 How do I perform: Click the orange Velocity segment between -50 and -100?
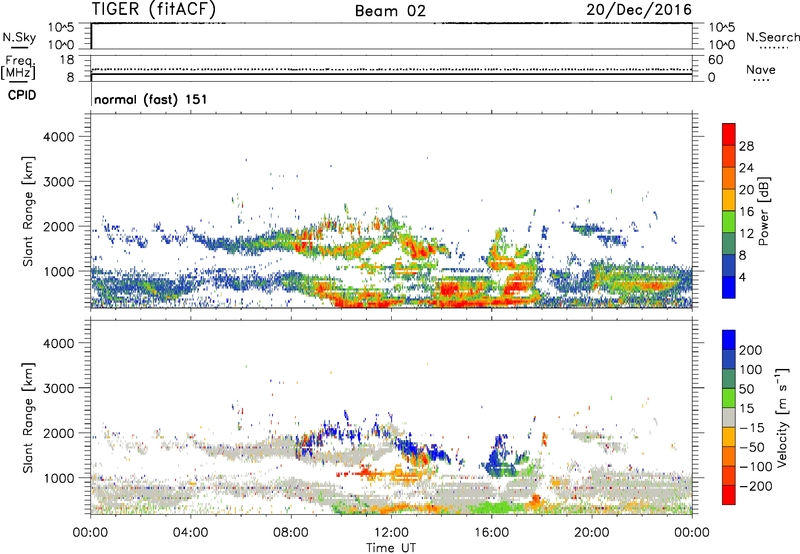tap(729, 457)
